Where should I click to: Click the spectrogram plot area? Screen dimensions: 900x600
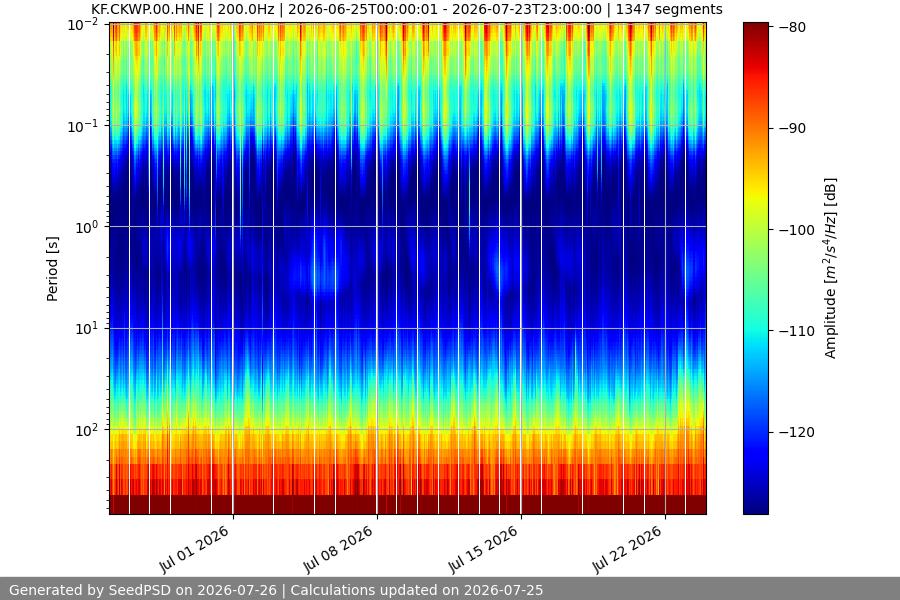408,268
